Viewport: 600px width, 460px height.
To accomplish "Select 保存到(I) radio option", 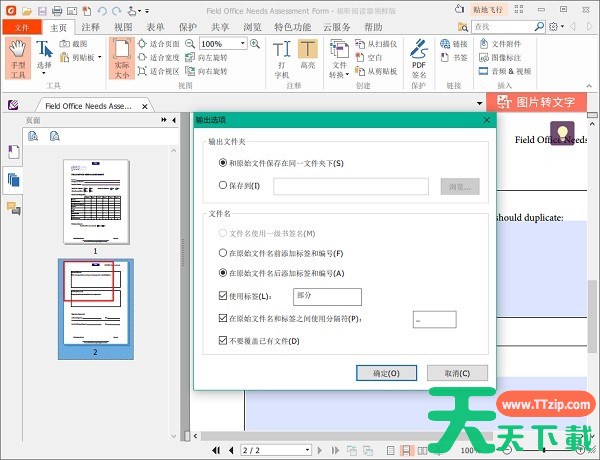I will coord(223,186).
